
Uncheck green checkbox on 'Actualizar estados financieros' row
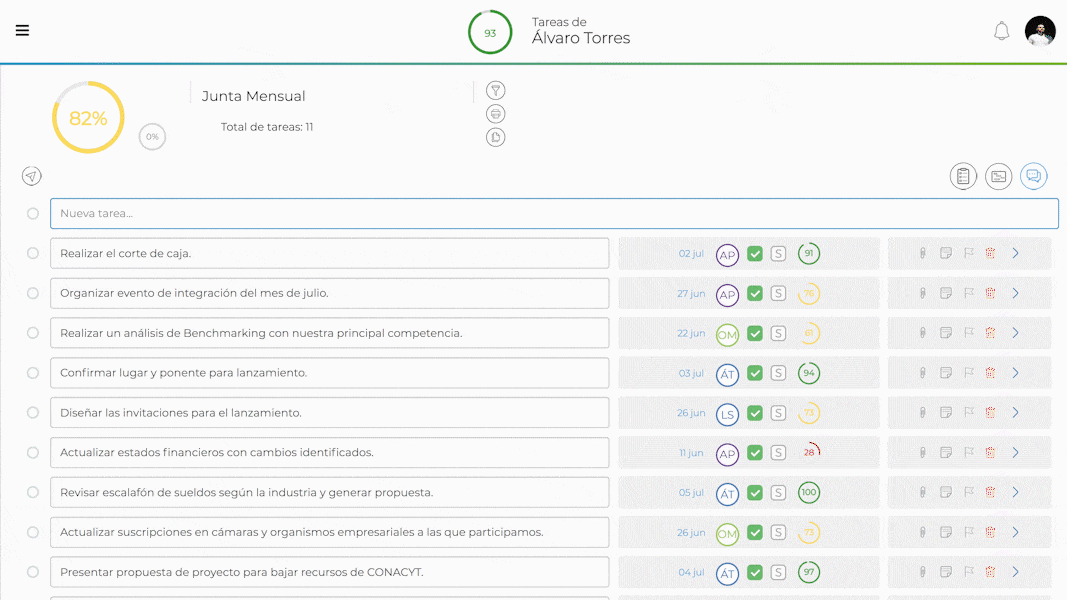point(755,453)
